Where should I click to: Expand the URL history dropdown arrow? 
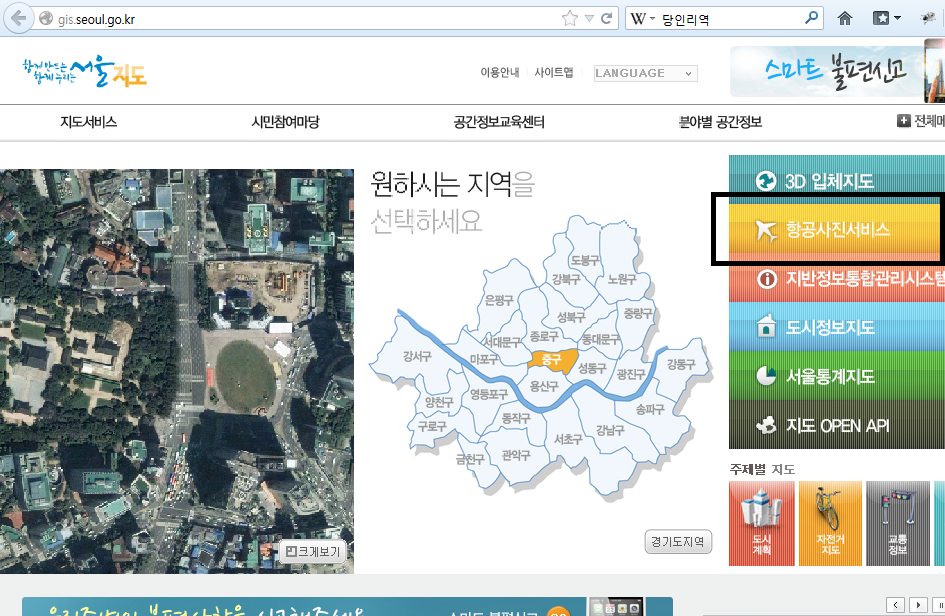pyautogui.click(x=589, y=18)
